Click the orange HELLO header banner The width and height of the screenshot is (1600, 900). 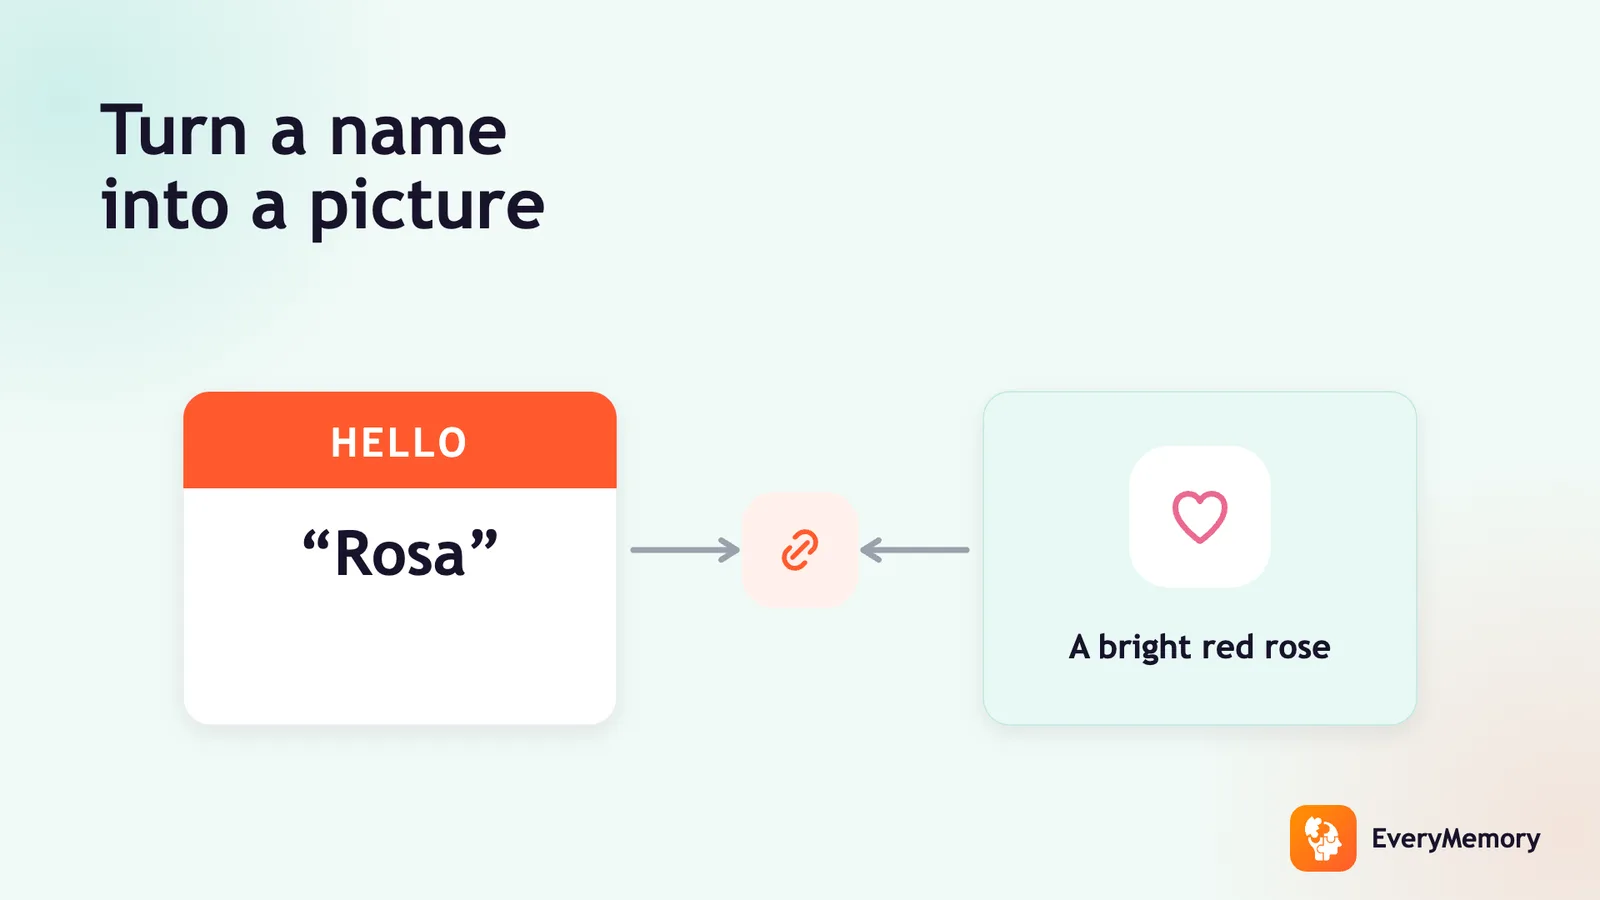point(400,440)
